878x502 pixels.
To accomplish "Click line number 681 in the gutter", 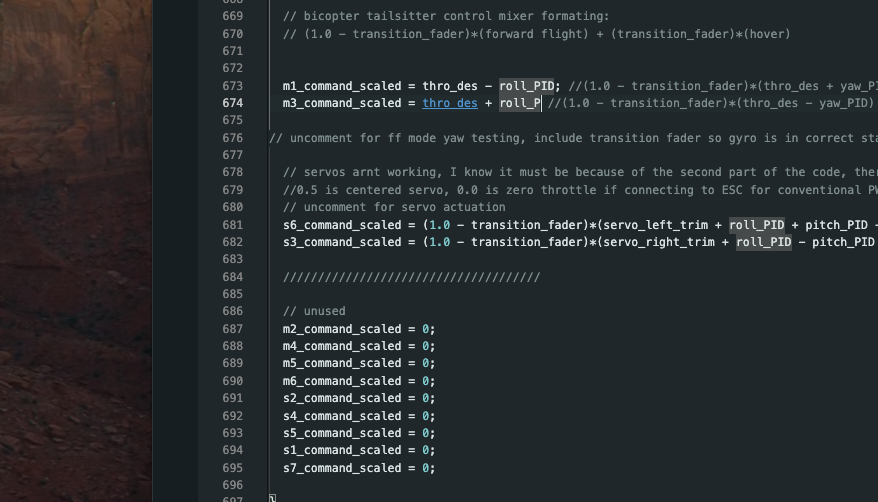I will (232, 225).
